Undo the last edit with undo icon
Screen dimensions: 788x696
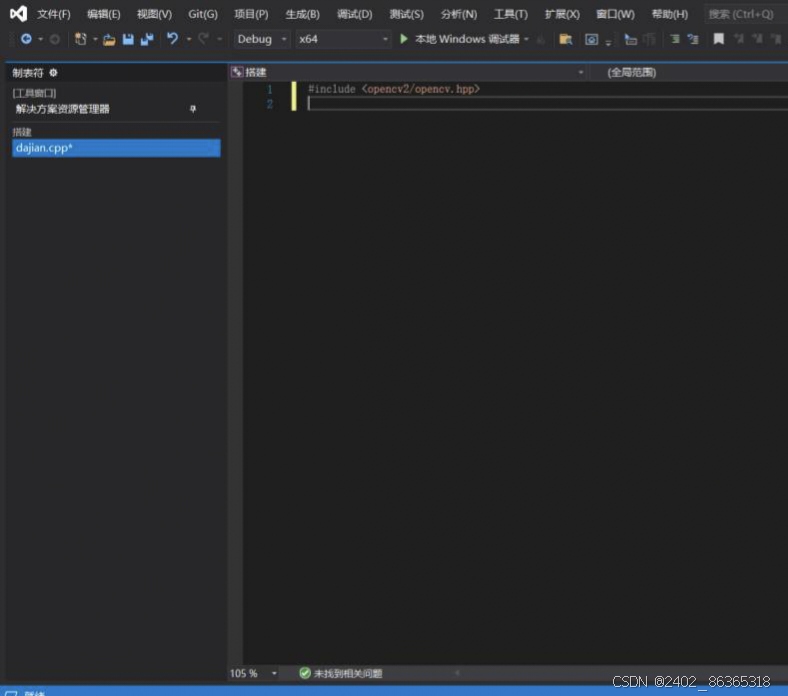pos(172,38)
